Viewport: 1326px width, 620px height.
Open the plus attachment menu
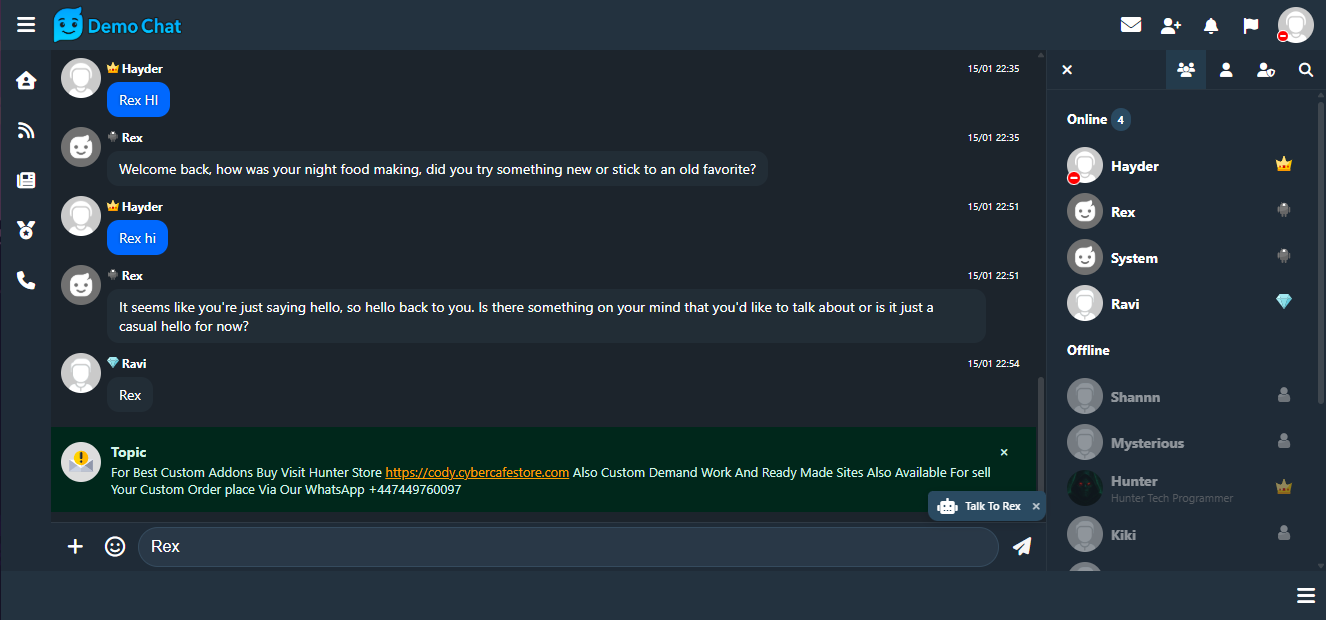pyautogui.click(x=75, y=547)
